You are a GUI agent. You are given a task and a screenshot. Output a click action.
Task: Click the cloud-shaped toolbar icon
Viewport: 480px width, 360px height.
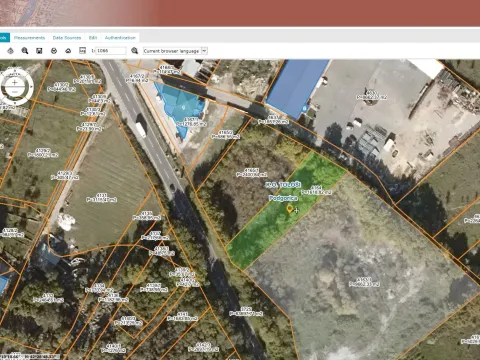pyautogui.click(x=68, y=51)
